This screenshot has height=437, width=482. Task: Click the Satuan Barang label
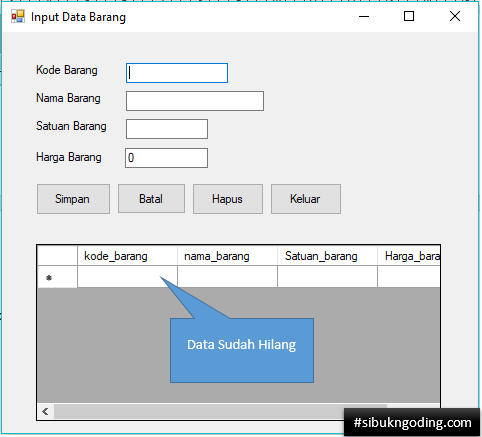(x=71, y=126)
